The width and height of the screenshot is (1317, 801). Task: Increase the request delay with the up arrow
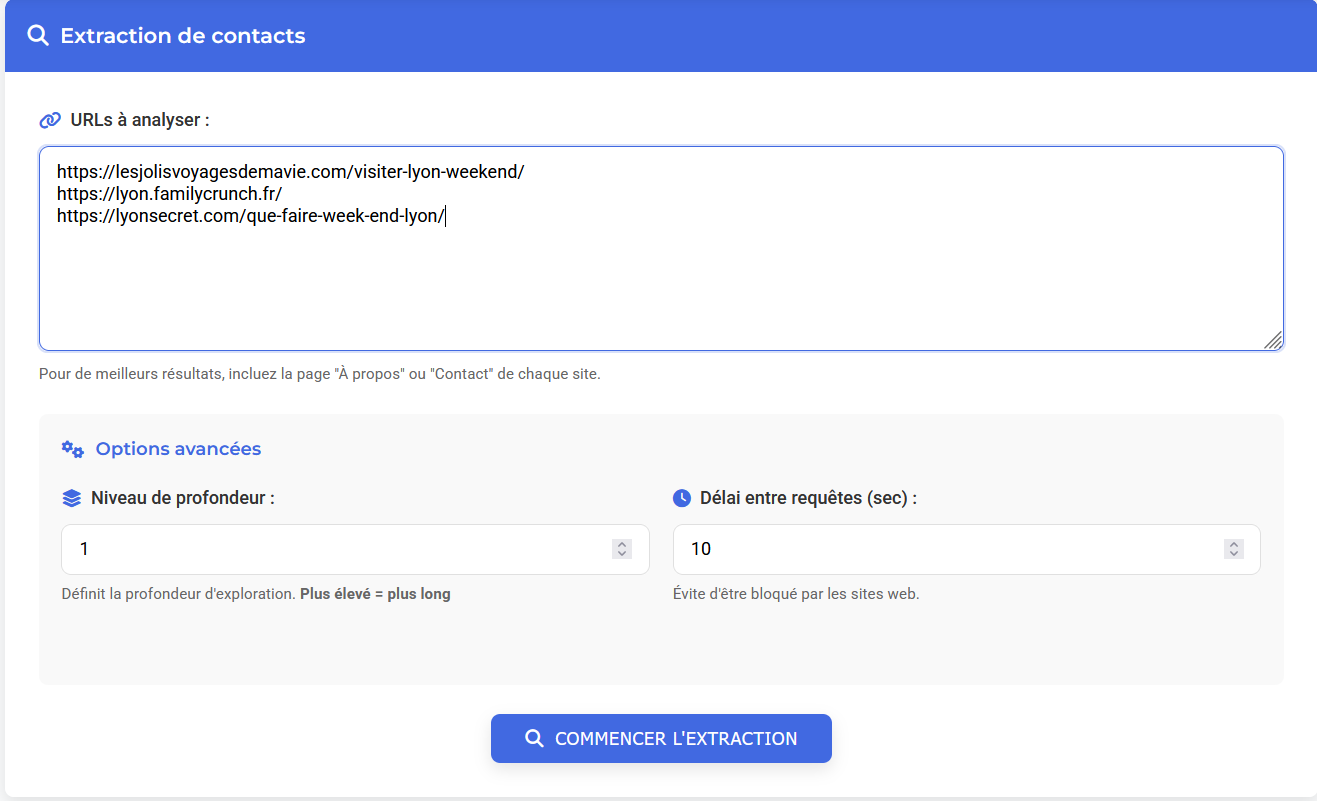(1233, 544)
